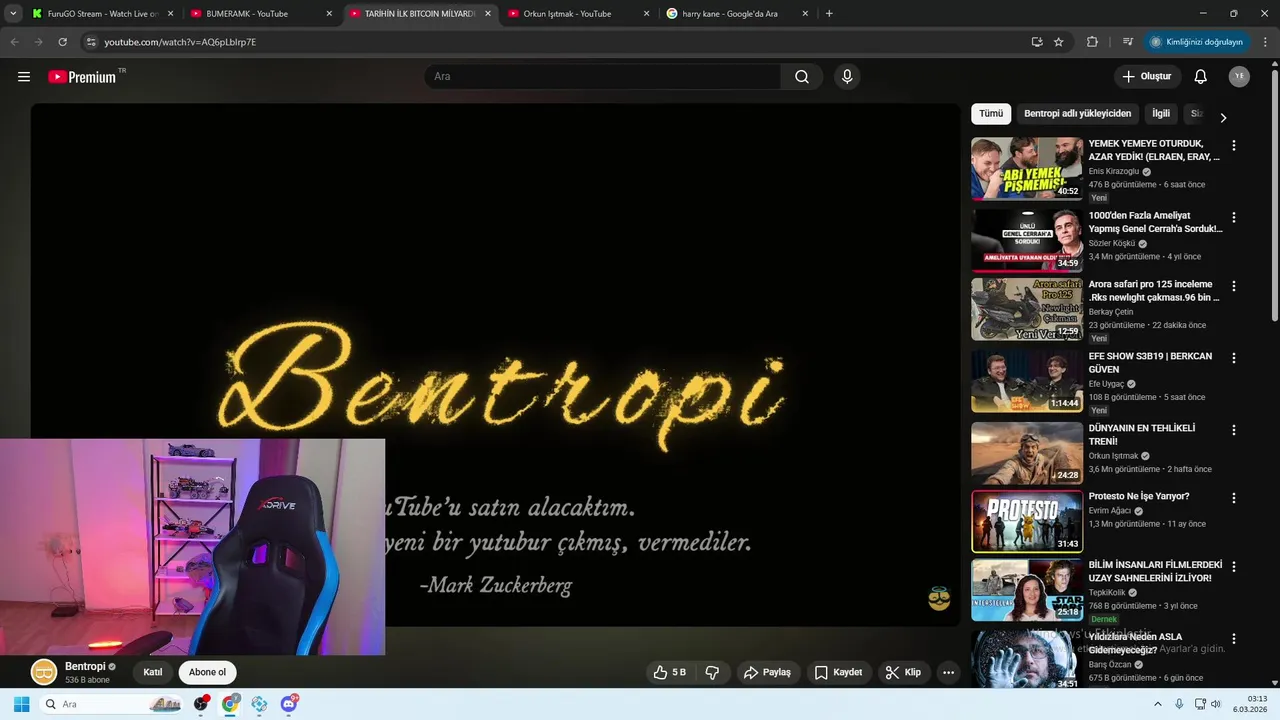This screenshot has width=1280, height=720.
Task: Start voice search with the microphone icon
Action: [x=847, y=77]
